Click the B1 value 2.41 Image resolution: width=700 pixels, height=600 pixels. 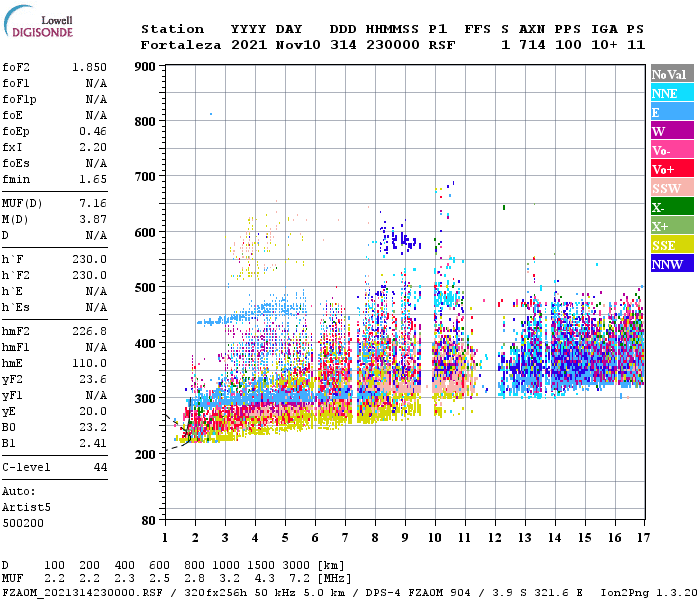[x=93, y=443]
